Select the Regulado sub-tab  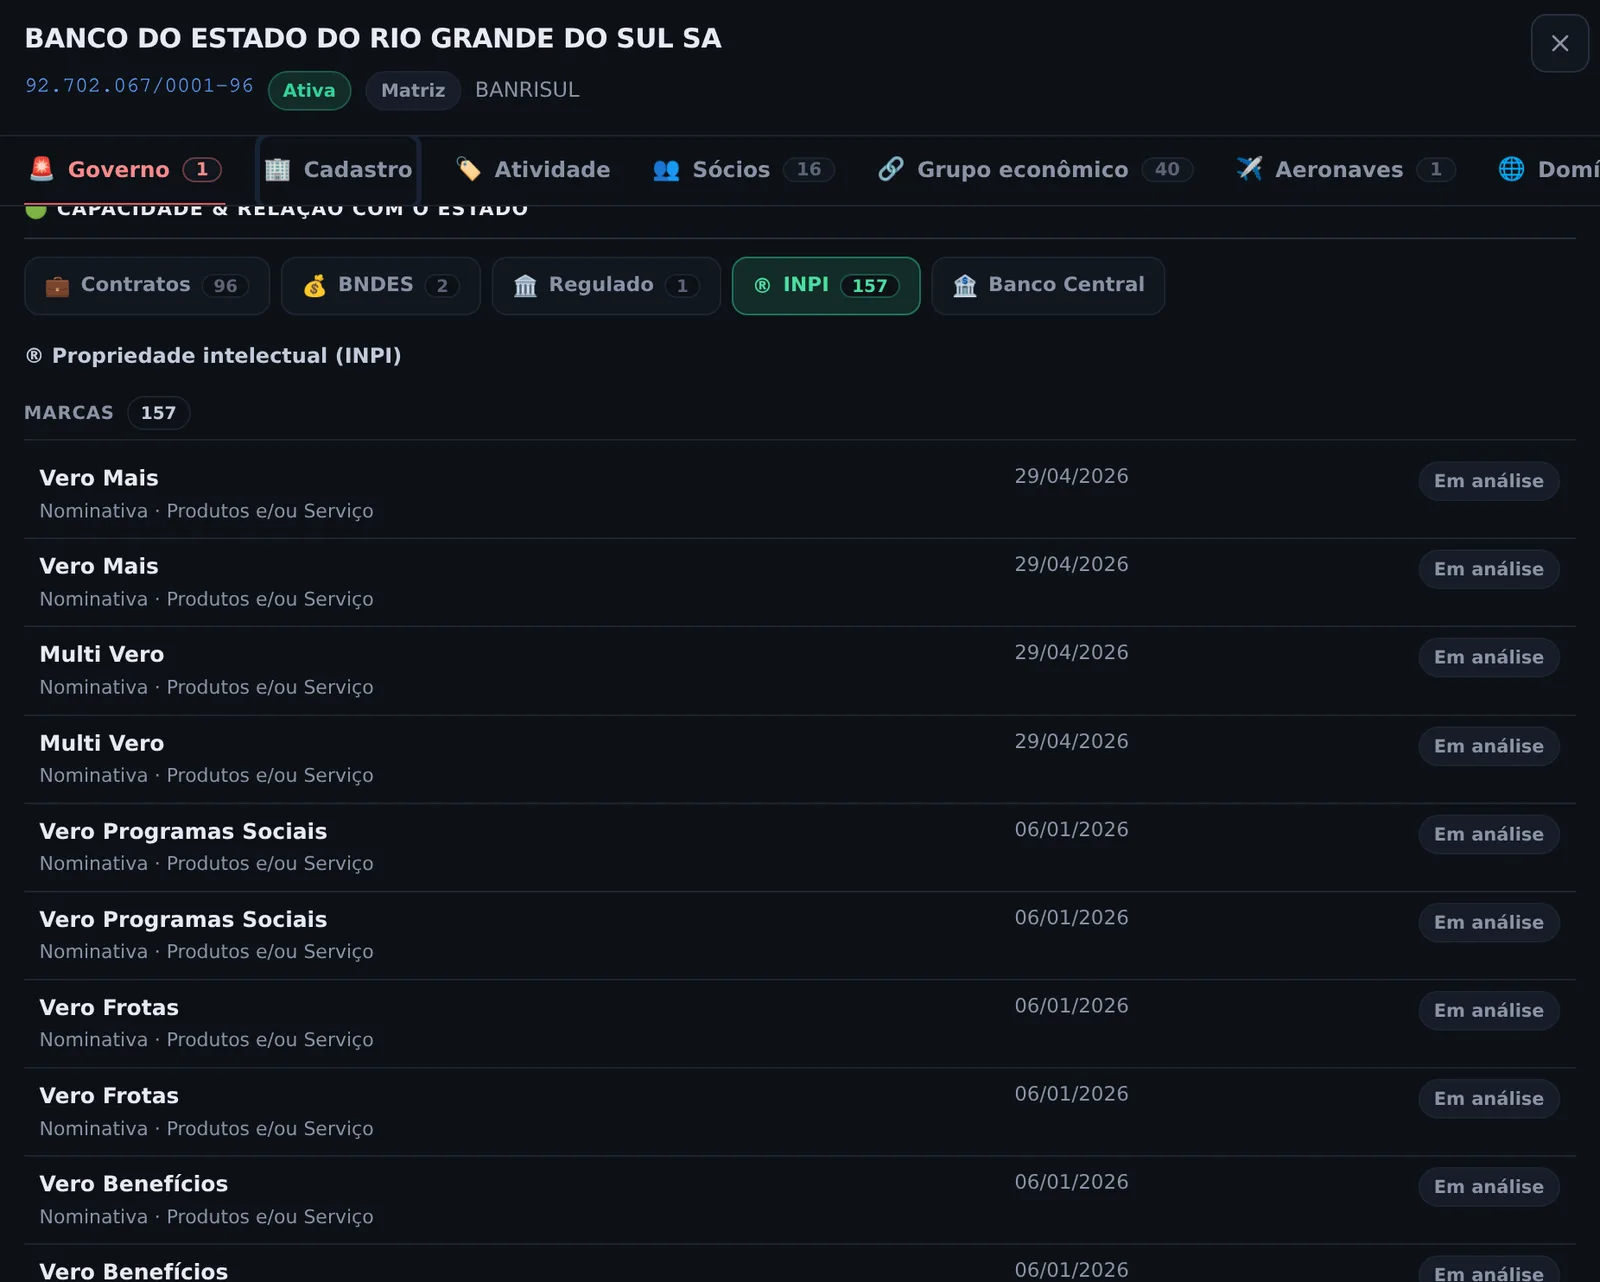tap(606, 286)
